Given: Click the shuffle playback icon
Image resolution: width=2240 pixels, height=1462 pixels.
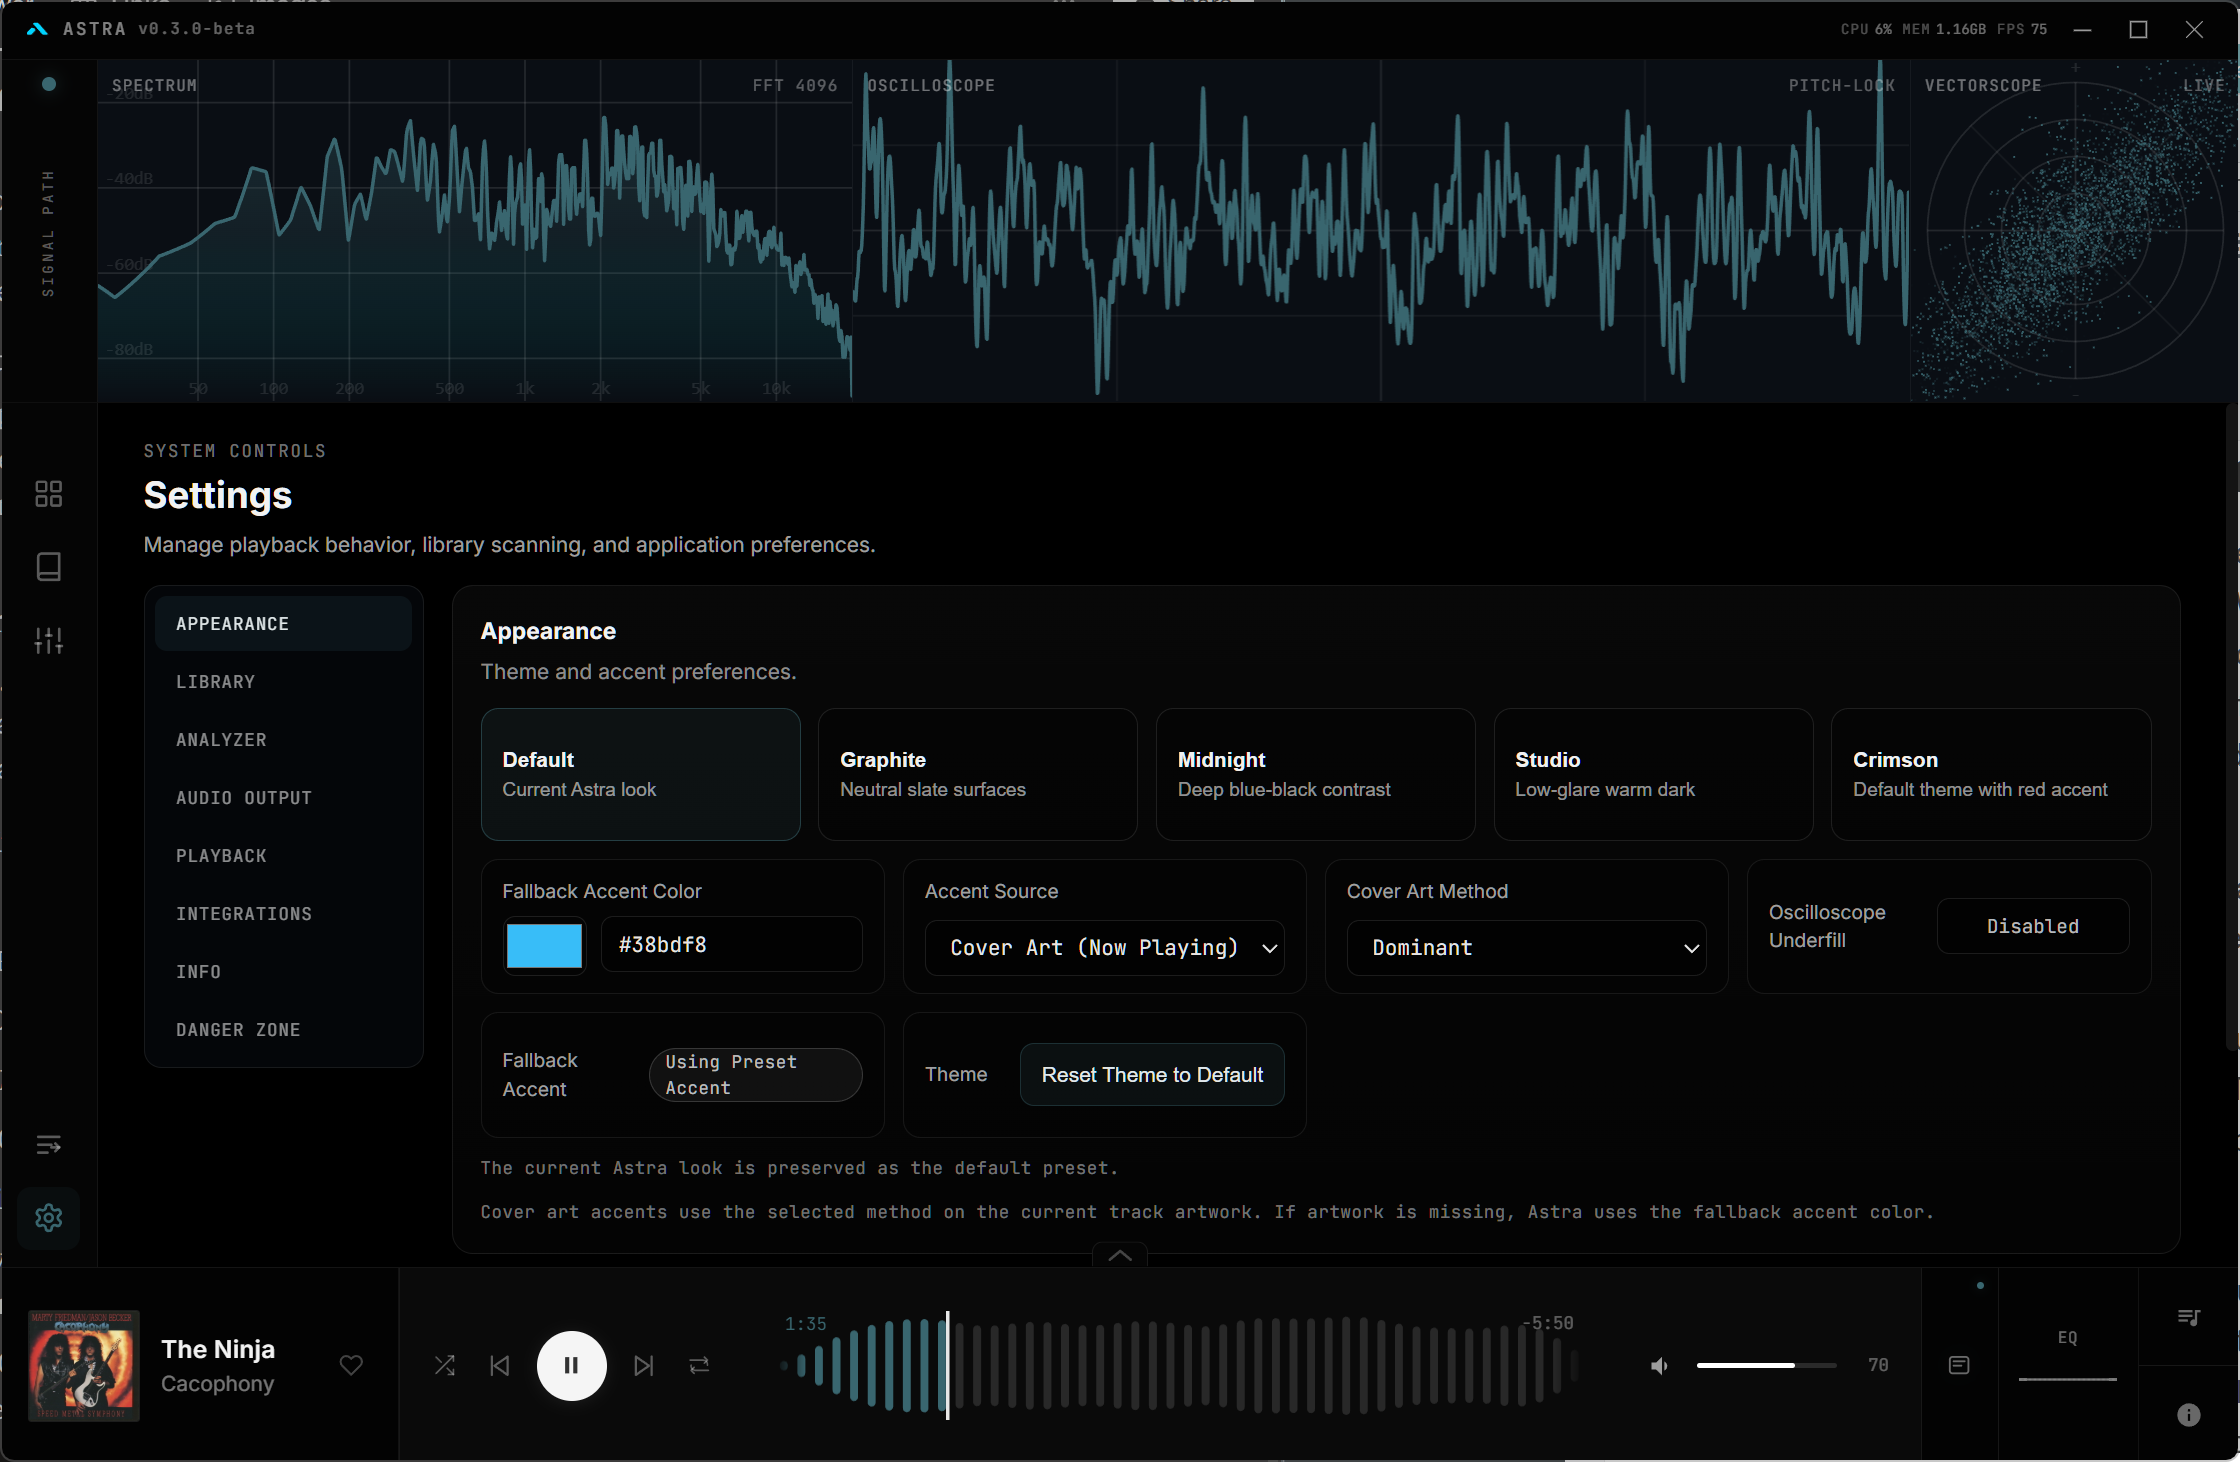Looking at the screenshot, I should click(445, 1365).
